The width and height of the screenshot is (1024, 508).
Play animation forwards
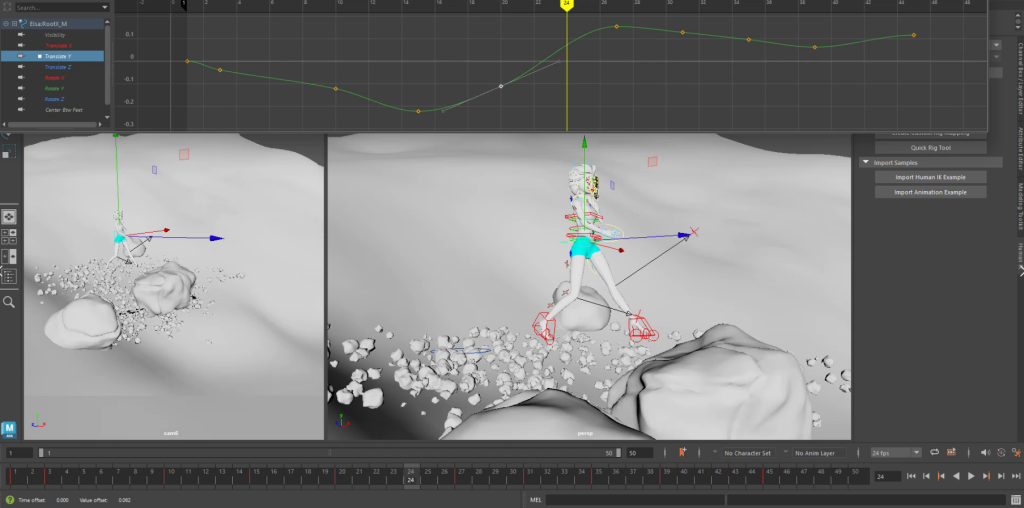pyautogui.click(x=971, y=476)
